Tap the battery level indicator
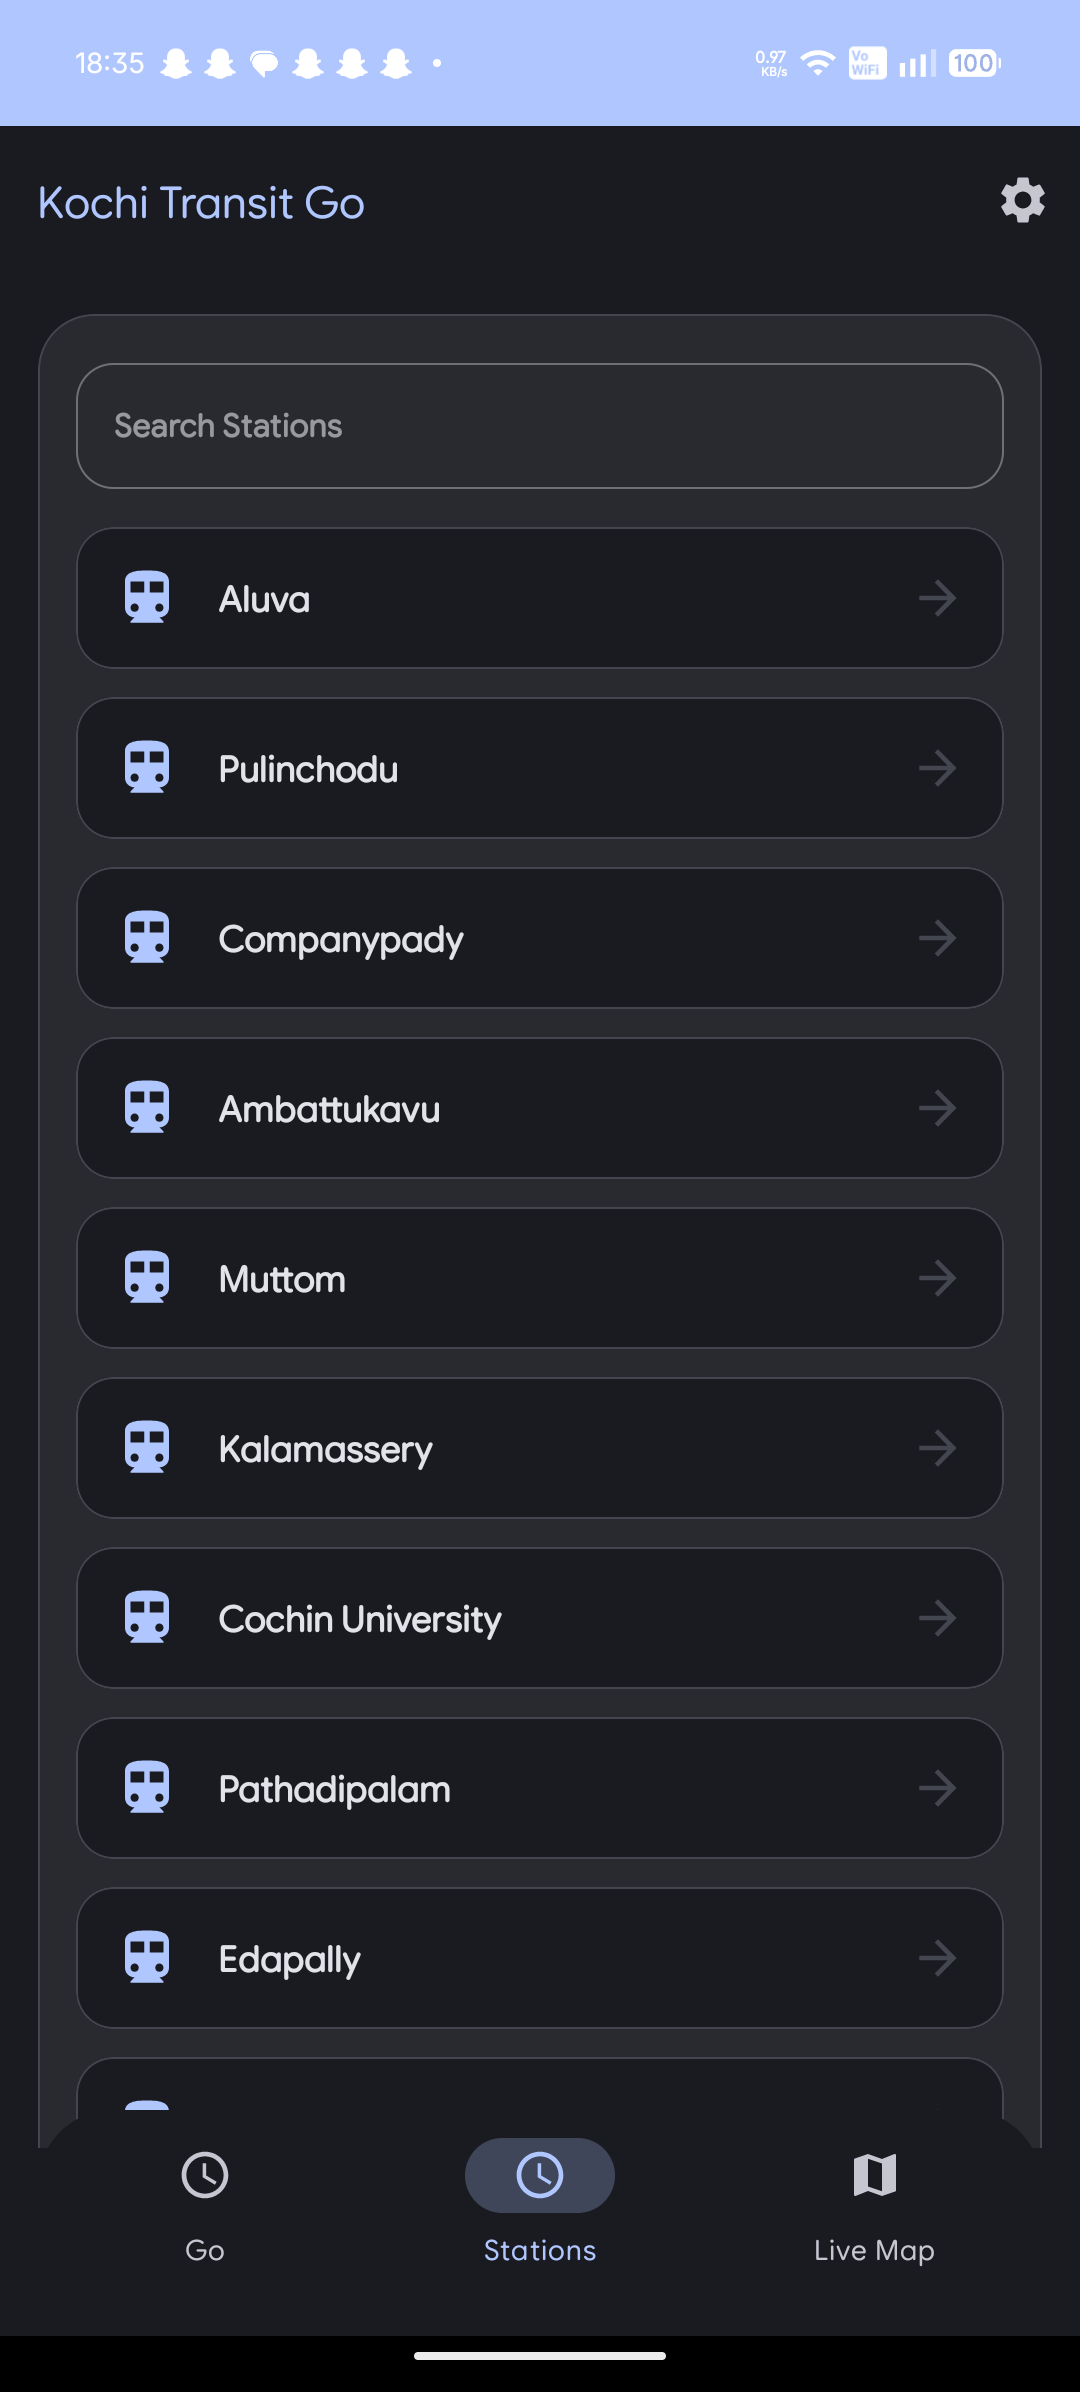This screenshot has height=2392, width=1080. coord(974,63)
